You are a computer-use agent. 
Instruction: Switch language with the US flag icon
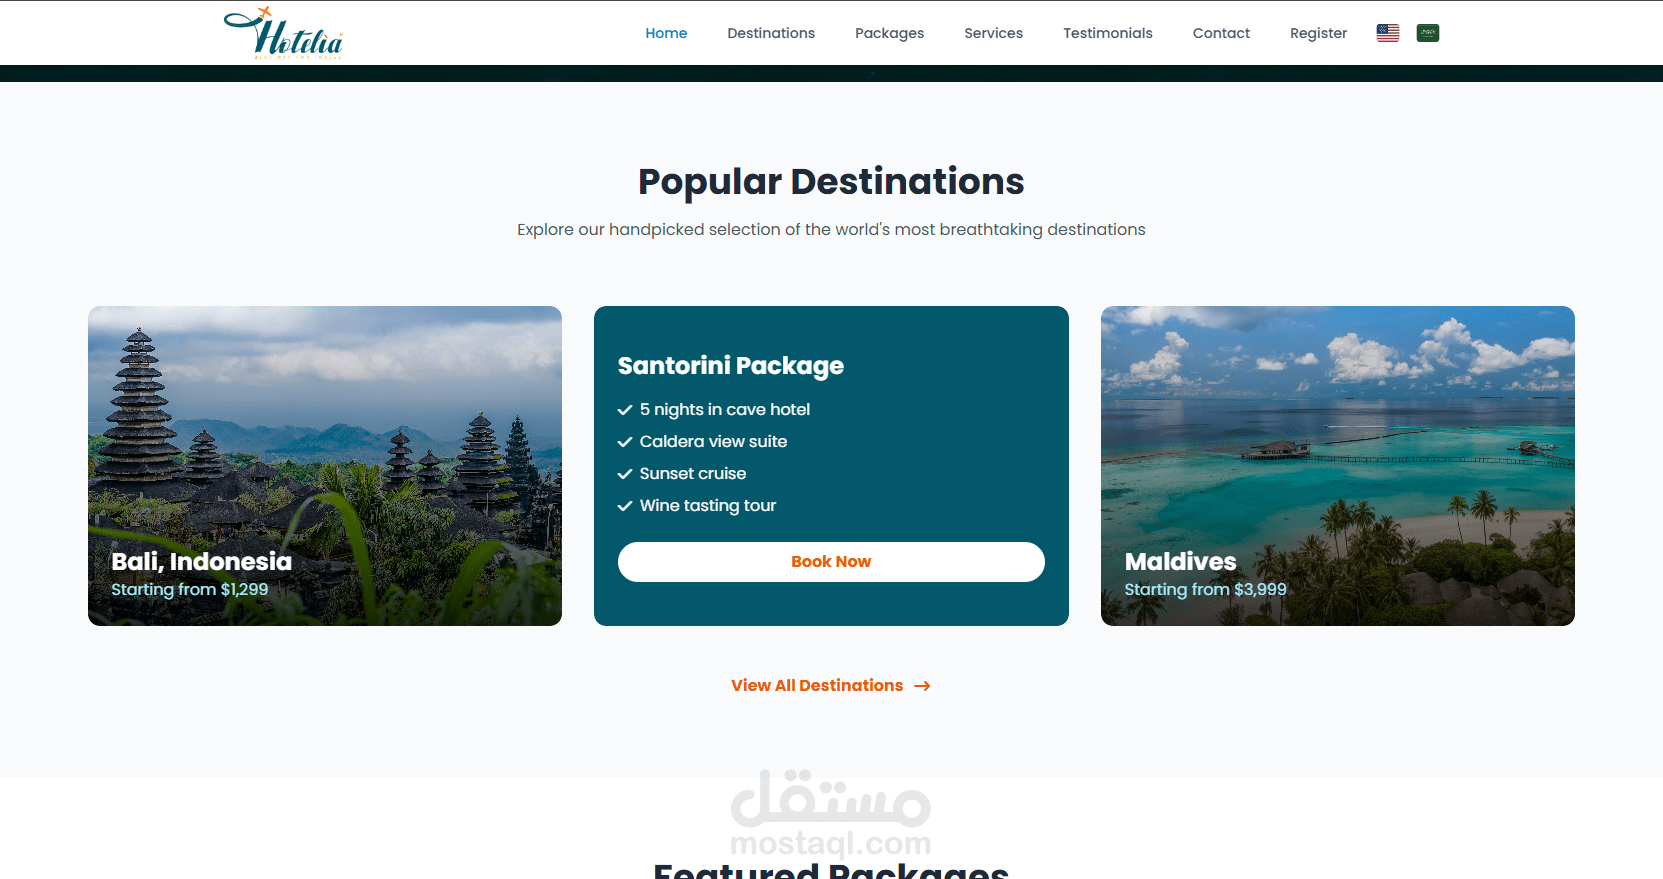[x=1388, y=33]
